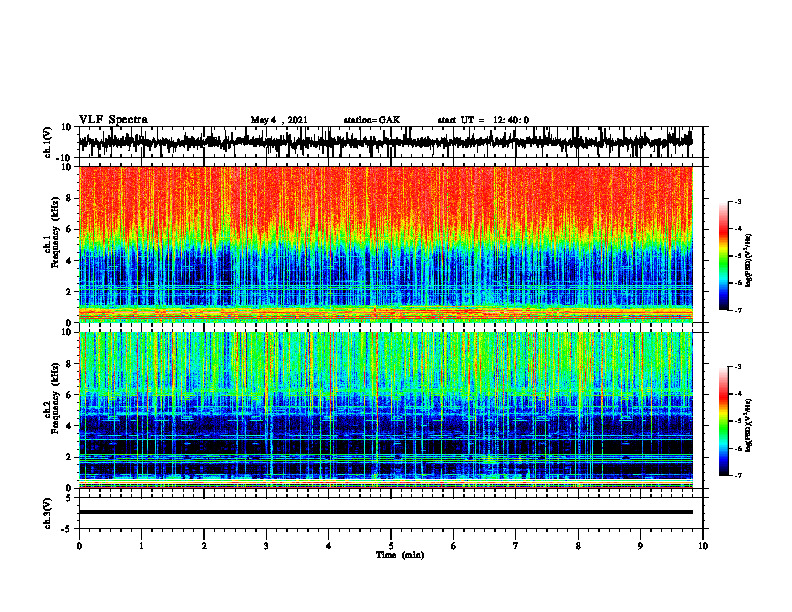The width and height of the screenshot is (792, 612).
Task: Click time axis tick label "2"
Action: [x=204, y=546]
